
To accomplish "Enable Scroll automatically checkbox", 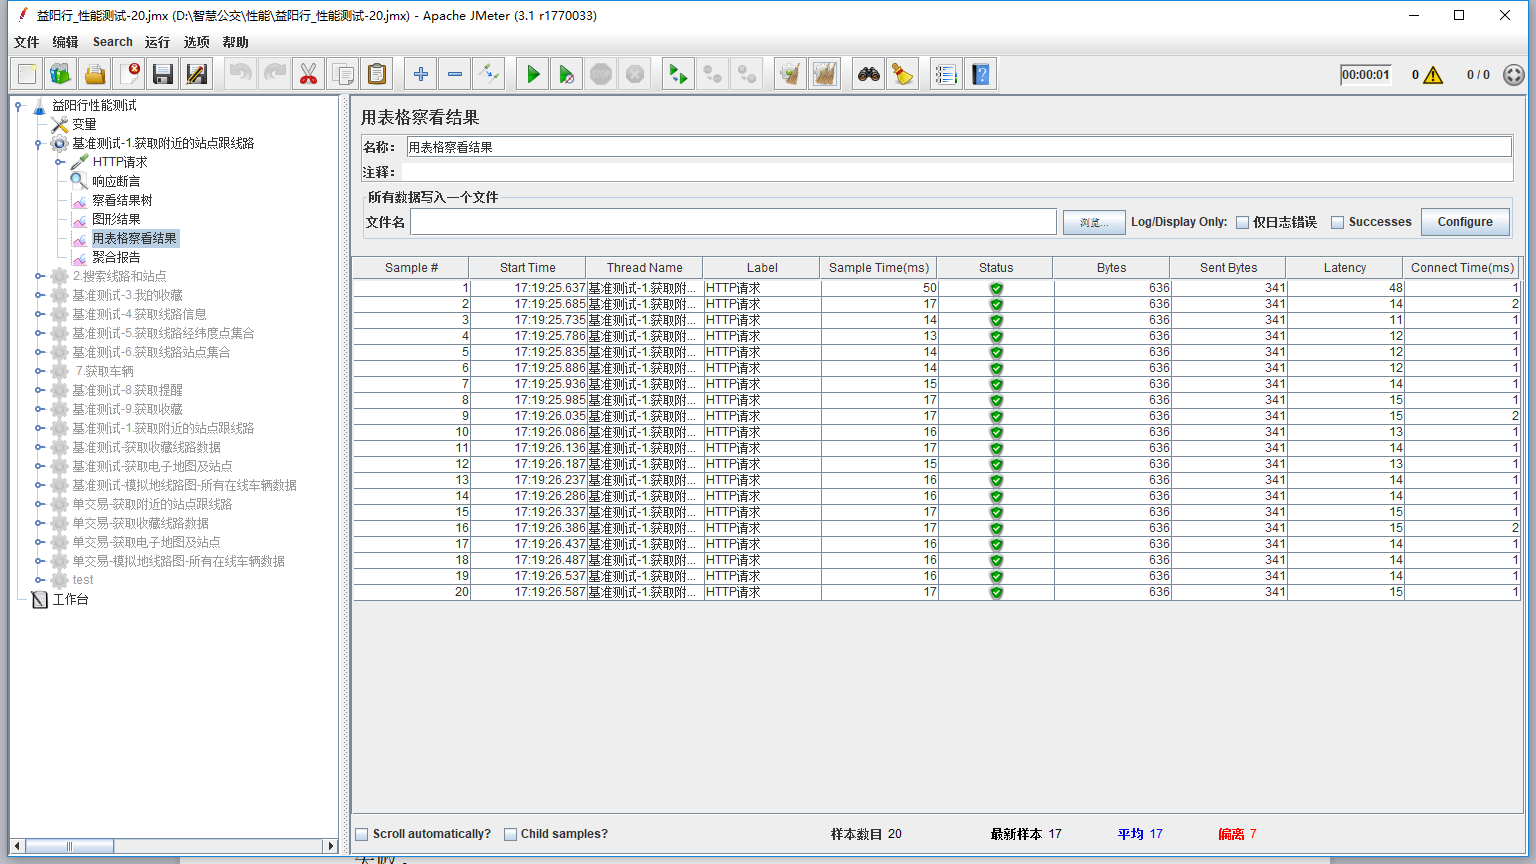I will (362, 834).
